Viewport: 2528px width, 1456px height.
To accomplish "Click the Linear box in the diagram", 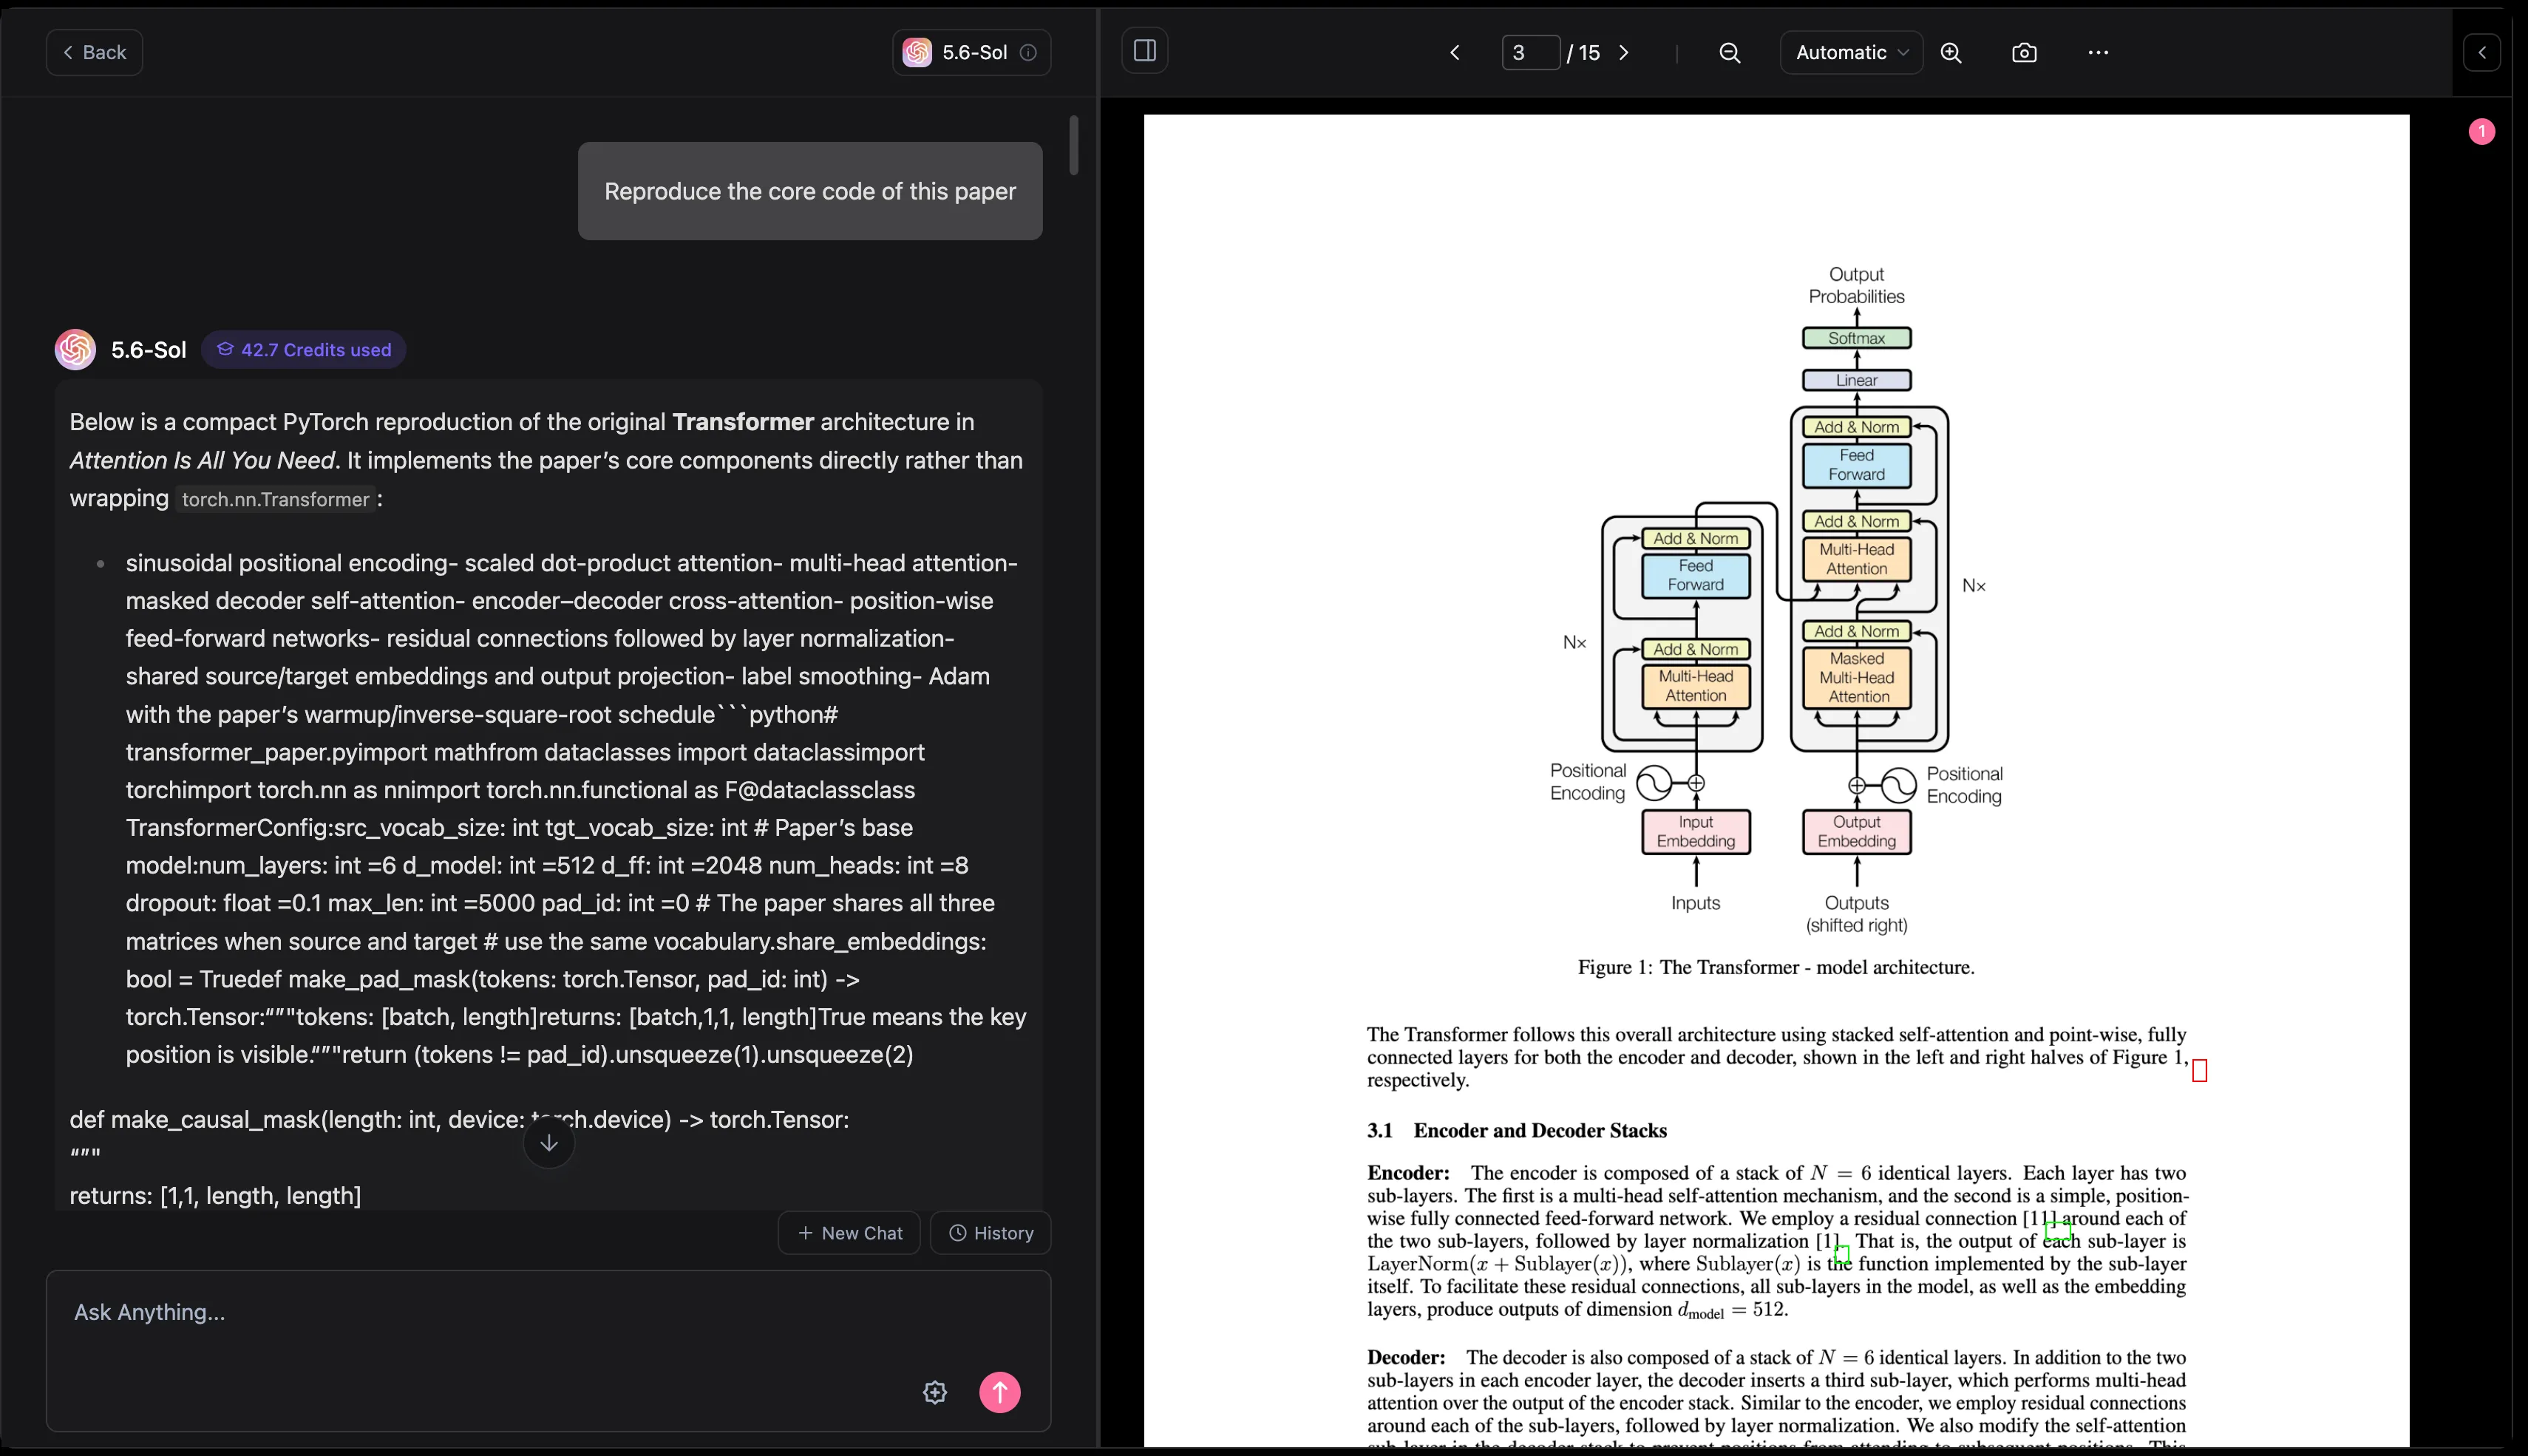I will click(x=1857, y=380).
